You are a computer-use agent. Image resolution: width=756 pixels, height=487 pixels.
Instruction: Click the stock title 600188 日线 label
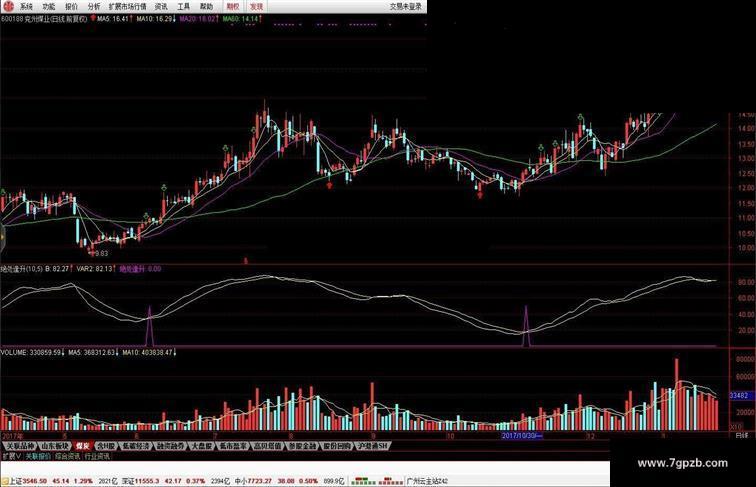point(44,19)
